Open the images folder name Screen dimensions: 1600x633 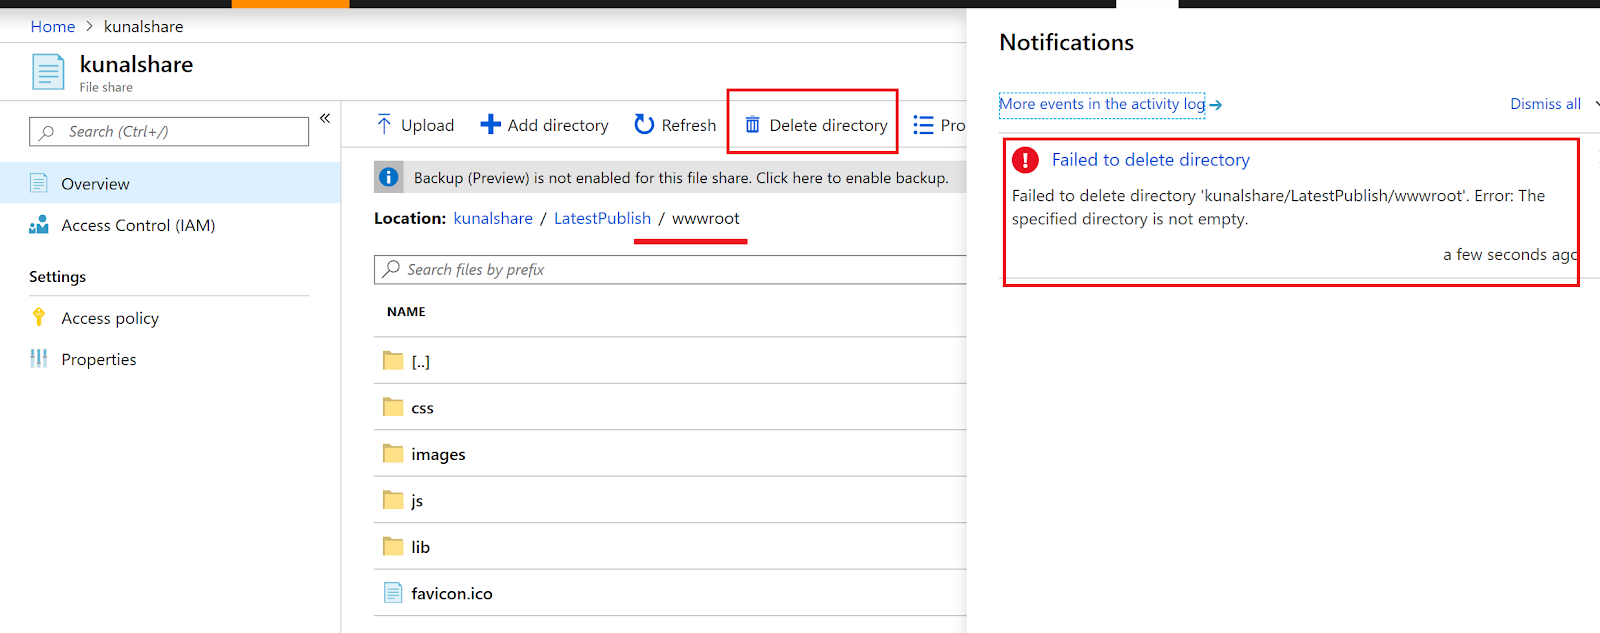coord(438,454)
